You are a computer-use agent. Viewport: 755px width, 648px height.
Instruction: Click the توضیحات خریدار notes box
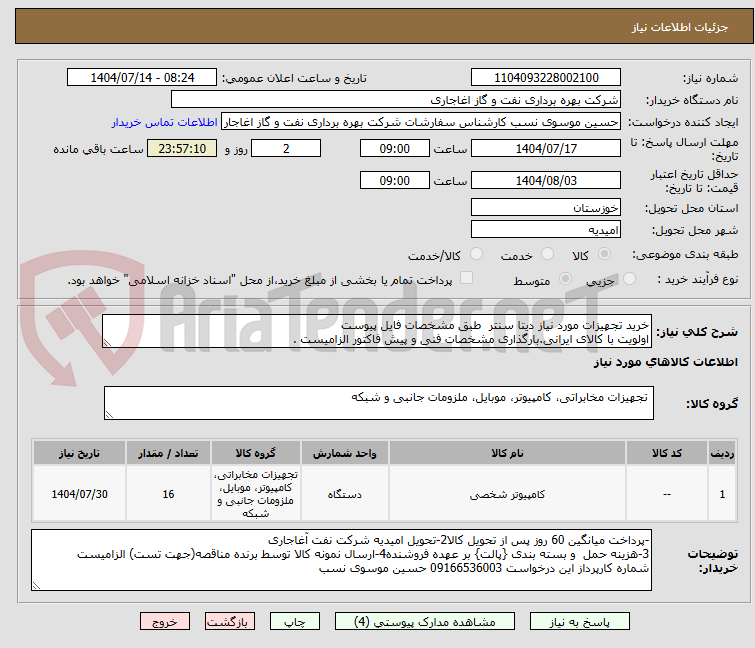point(341,560)
